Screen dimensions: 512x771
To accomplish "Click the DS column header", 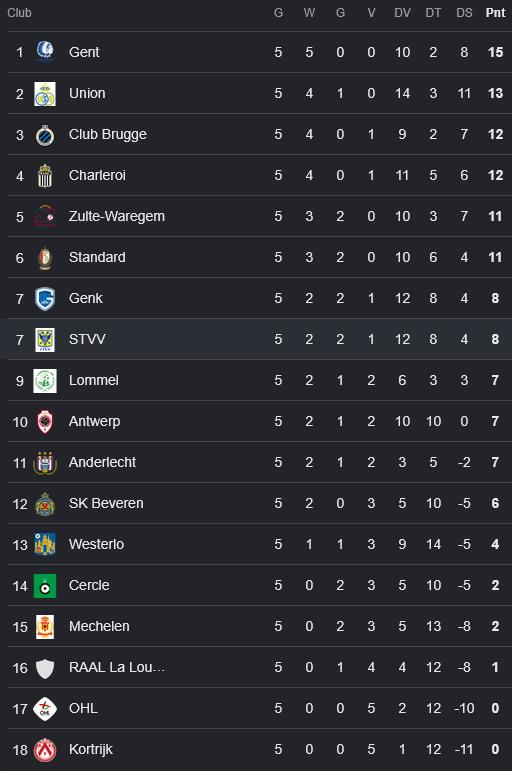I will tap(464, 13).
